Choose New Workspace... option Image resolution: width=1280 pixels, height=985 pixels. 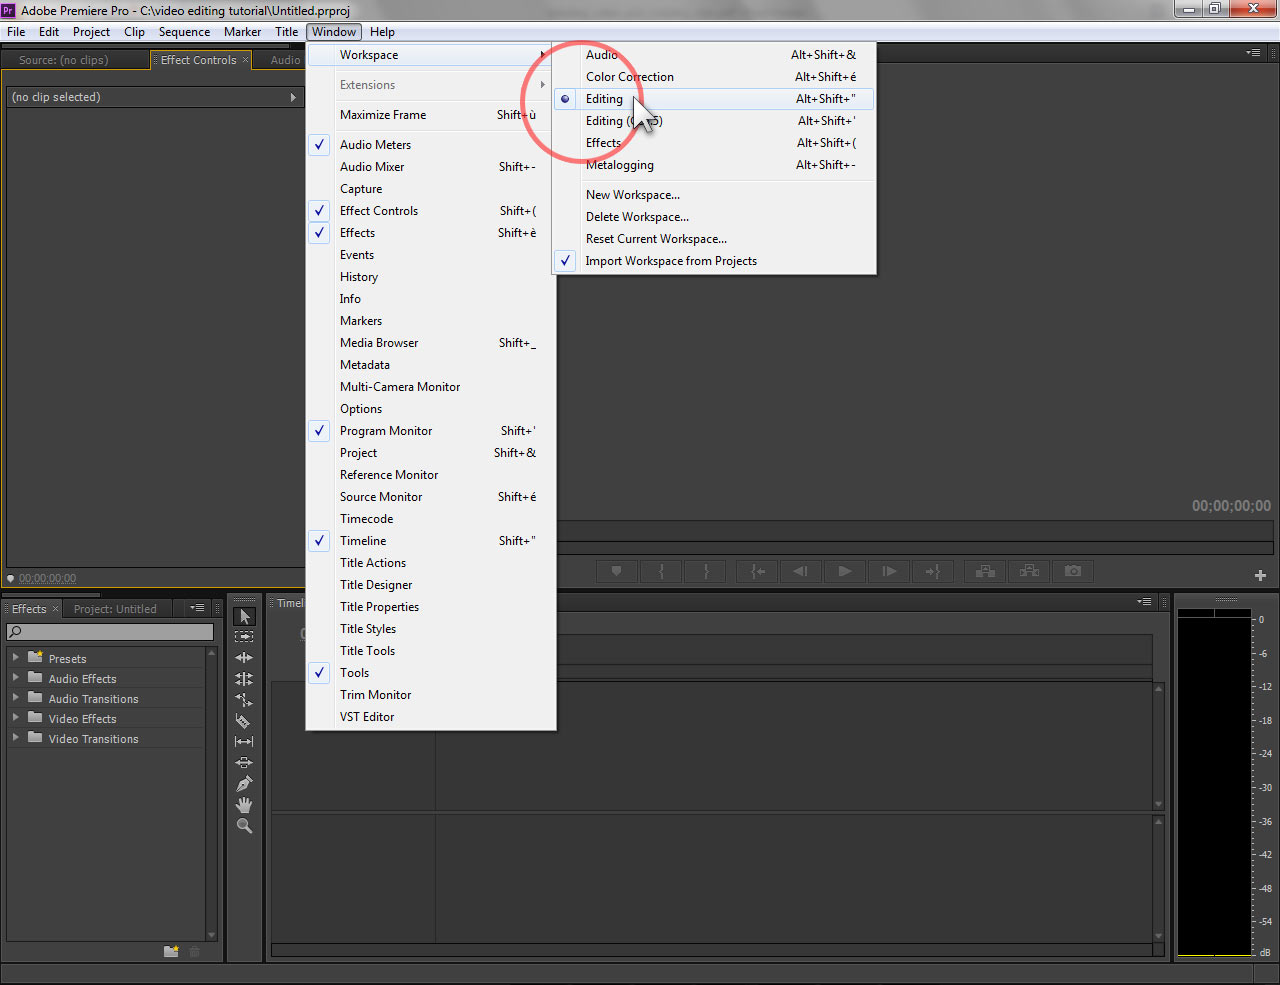(714, 195)
